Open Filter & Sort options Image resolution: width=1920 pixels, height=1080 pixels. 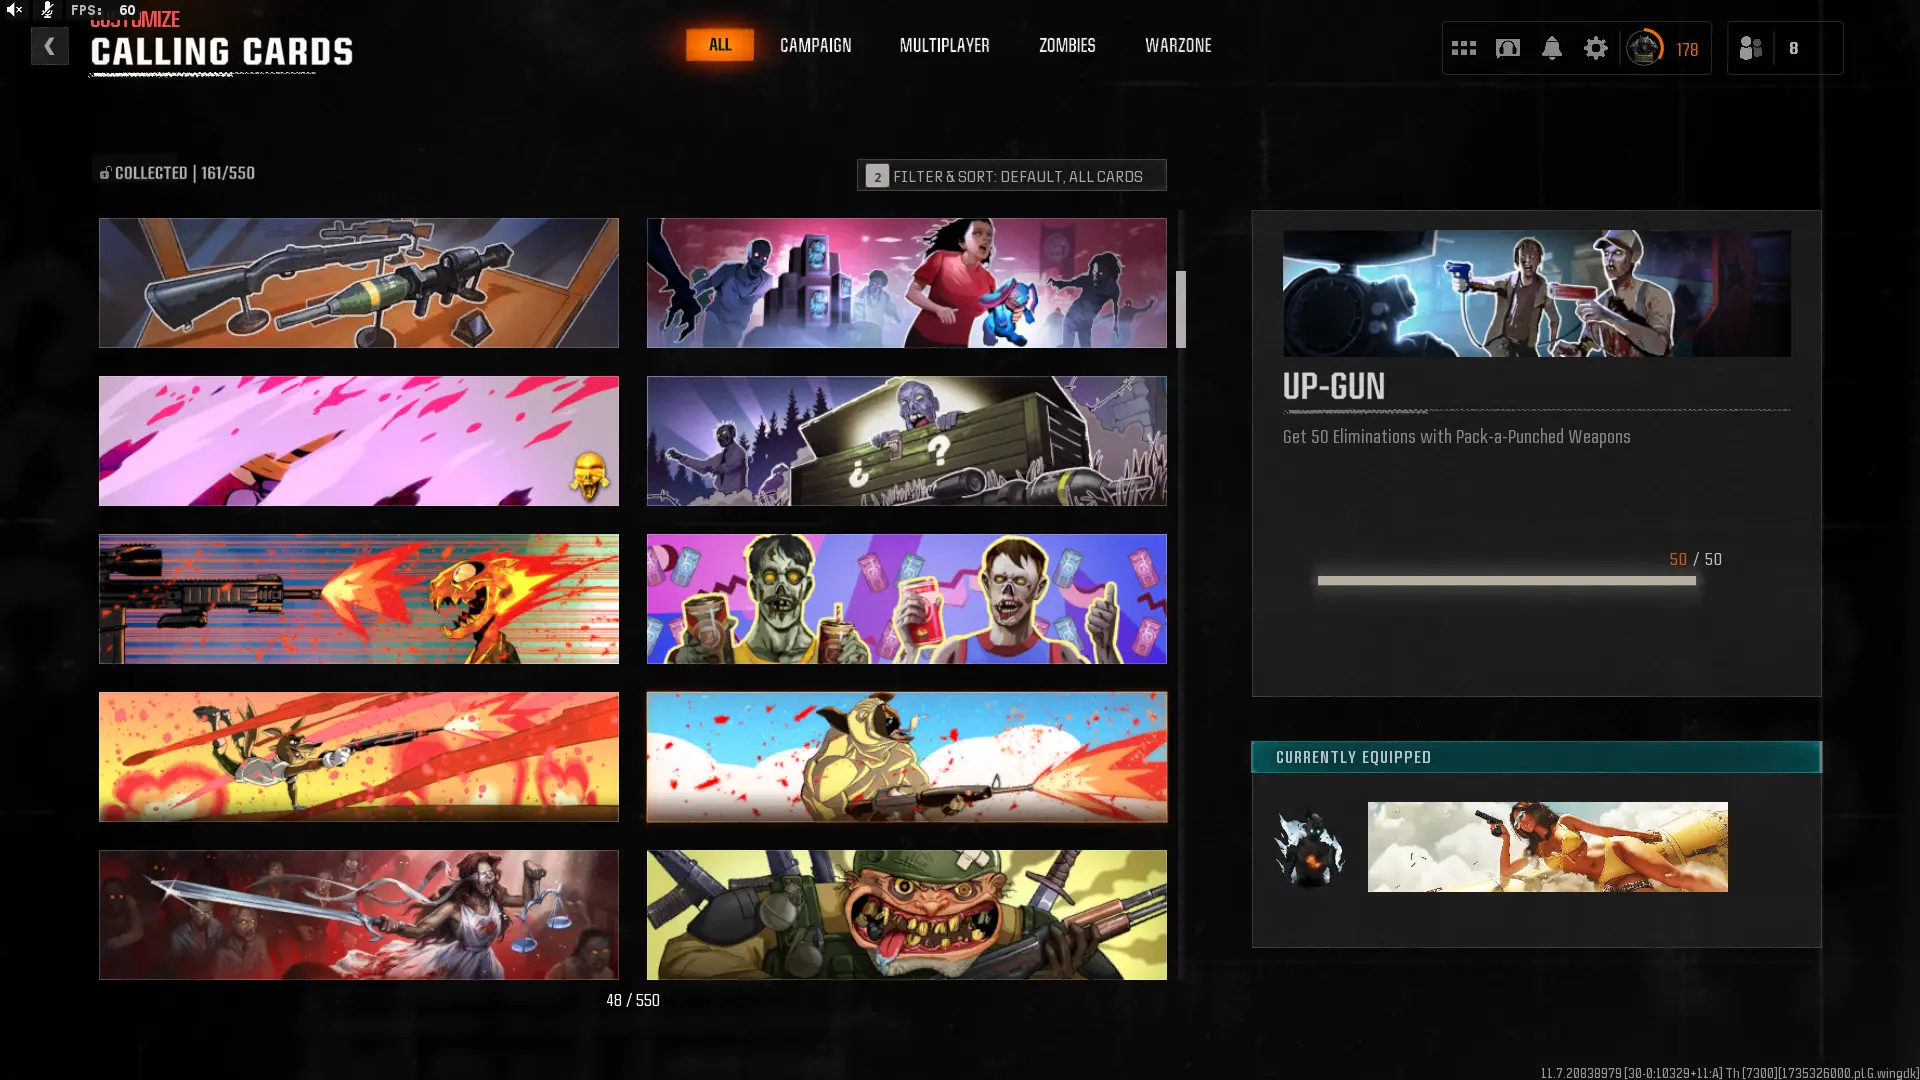1011,176
